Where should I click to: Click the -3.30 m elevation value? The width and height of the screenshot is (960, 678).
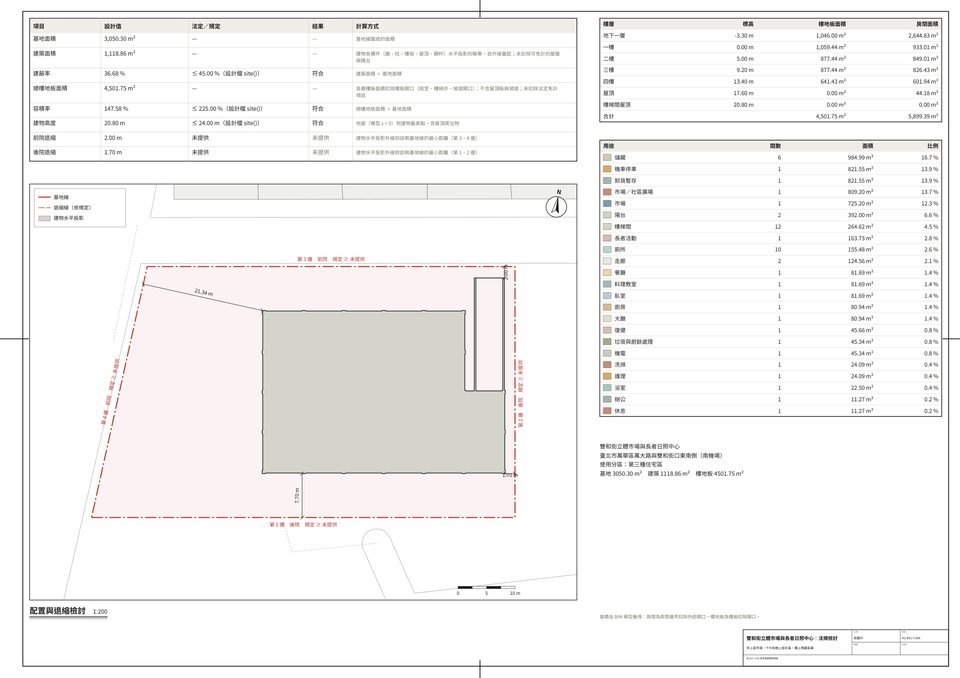[744, 36]
